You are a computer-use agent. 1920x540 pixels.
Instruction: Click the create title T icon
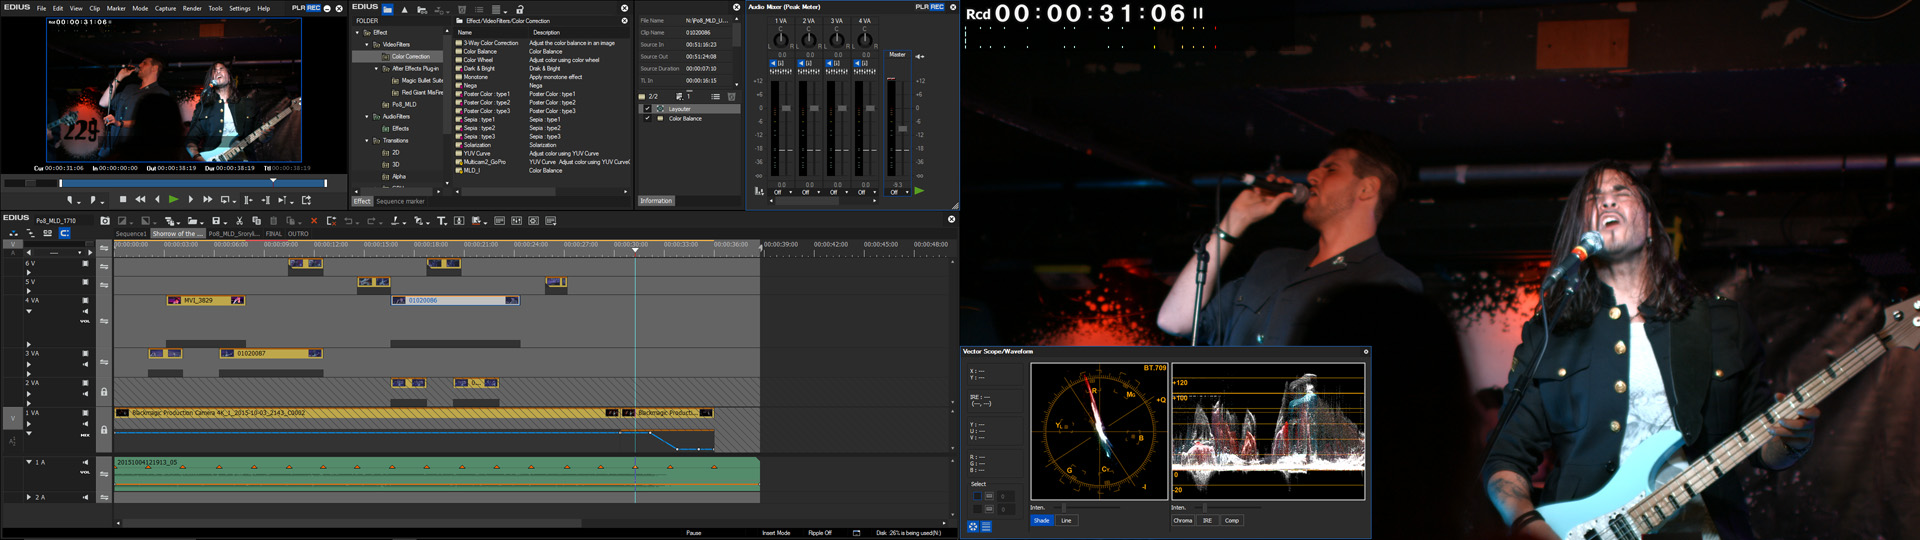(x=441, y=221)
